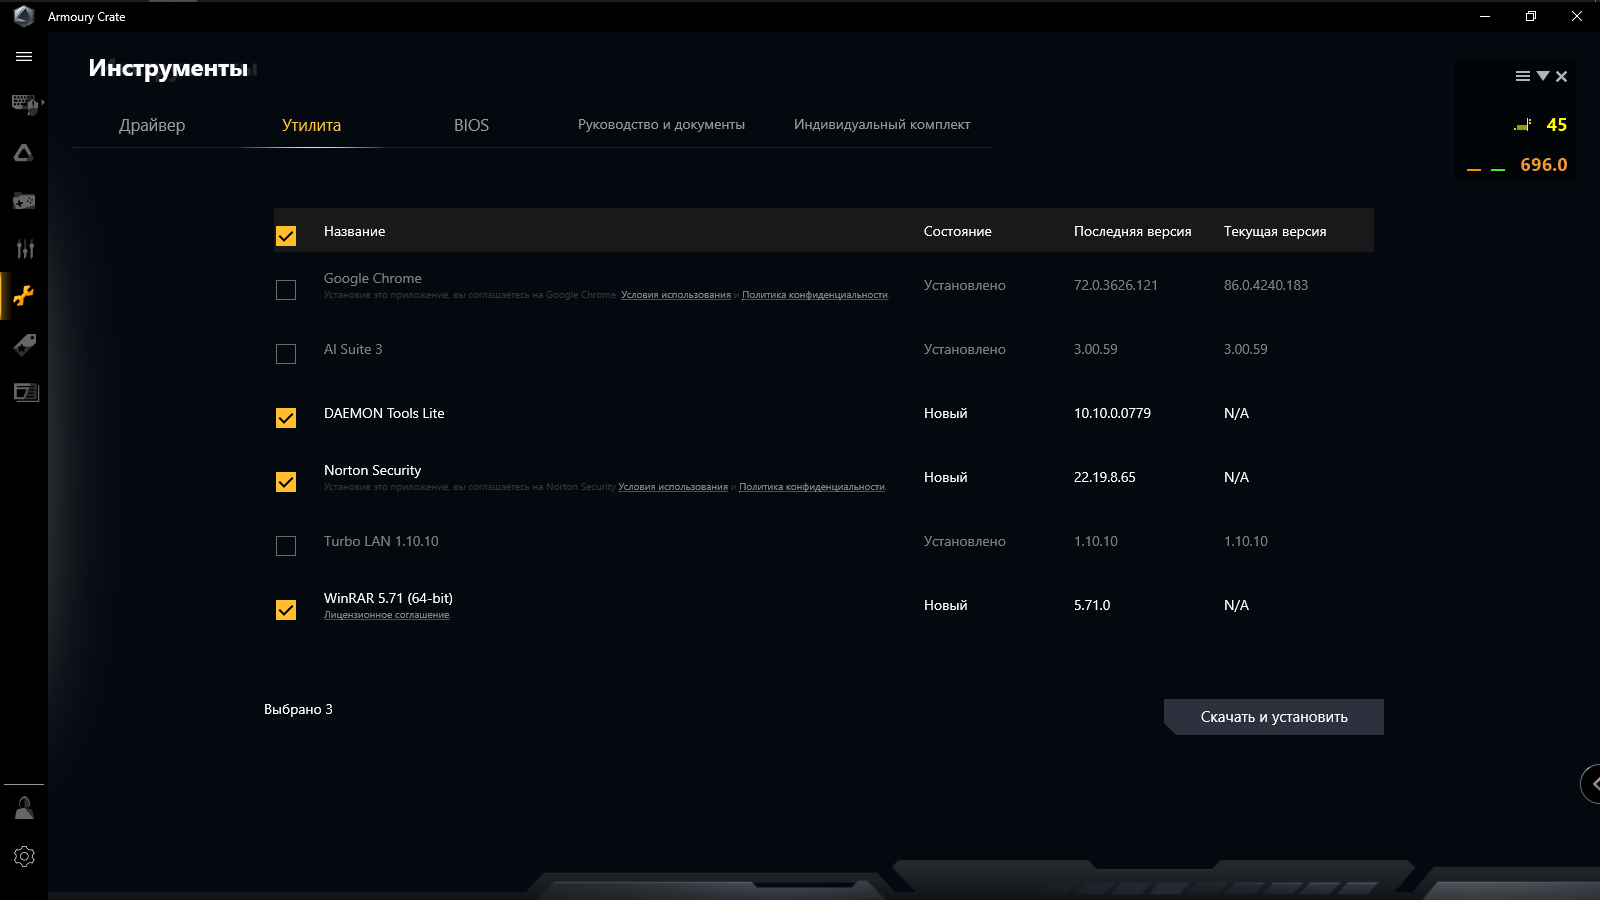Toggle the select-all checkbox in the table header
Viewport: 1600px width, 900px height.
(286, 235)
